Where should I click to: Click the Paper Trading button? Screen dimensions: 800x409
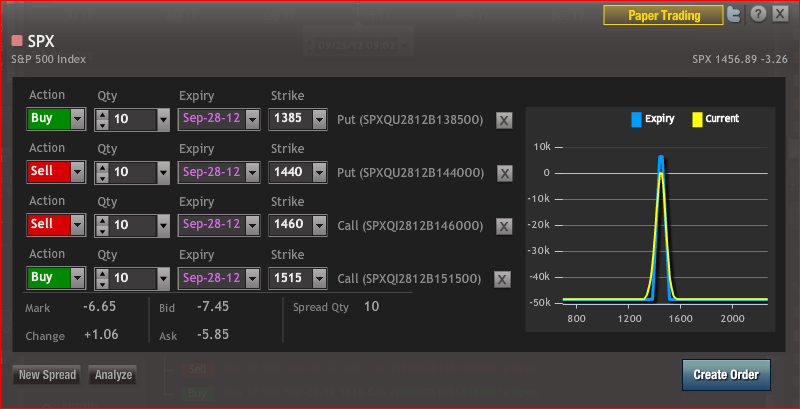(x=663, y=15)
